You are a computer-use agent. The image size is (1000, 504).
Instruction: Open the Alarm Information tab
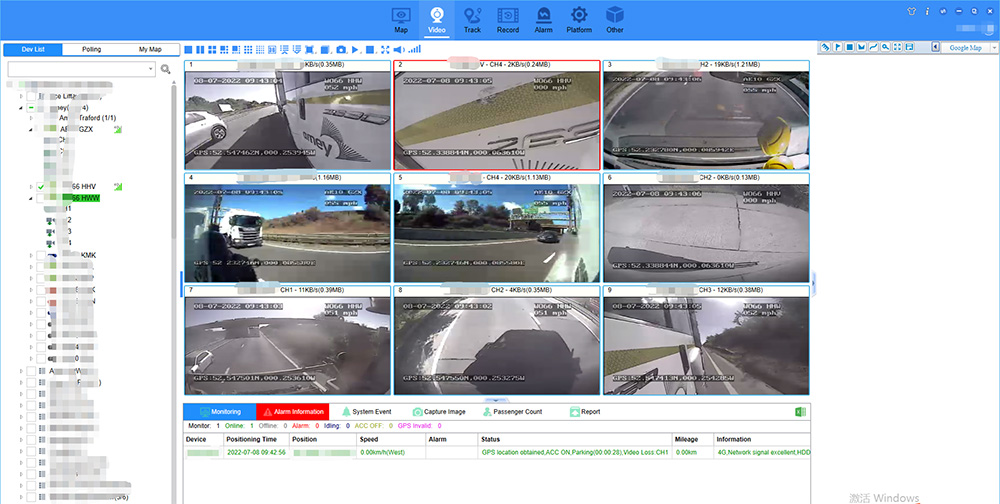(x=292, y=412)
